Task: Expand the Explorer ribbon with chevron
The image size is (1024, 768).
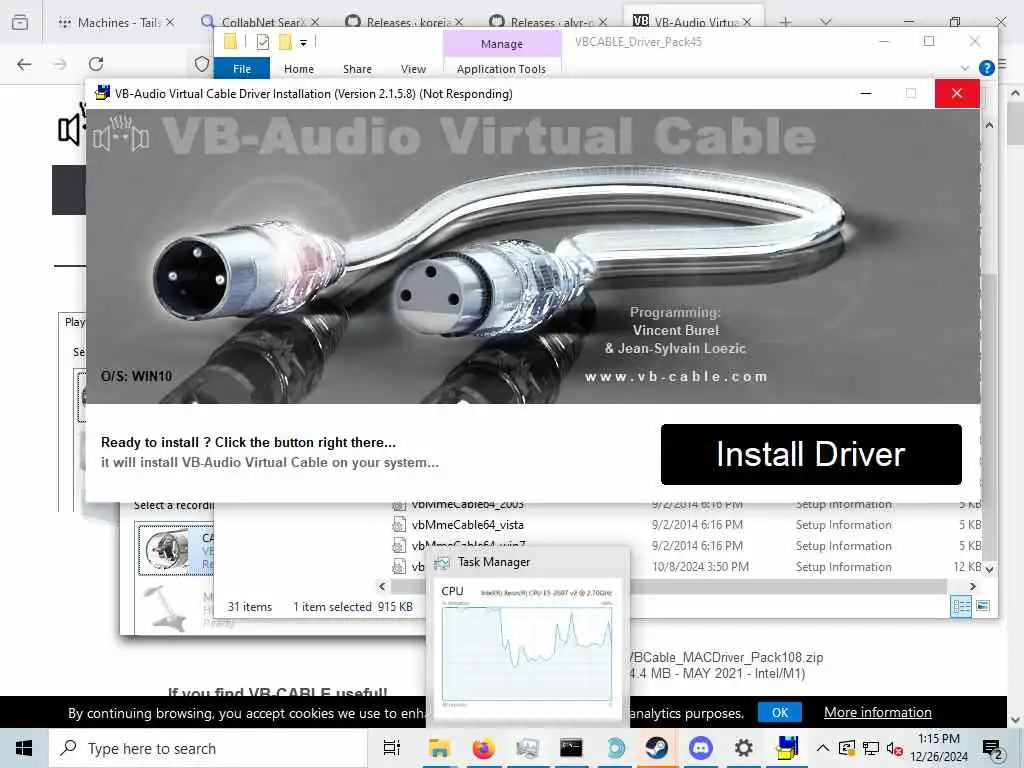Action: pyautogui.click(x=965, y=68)
